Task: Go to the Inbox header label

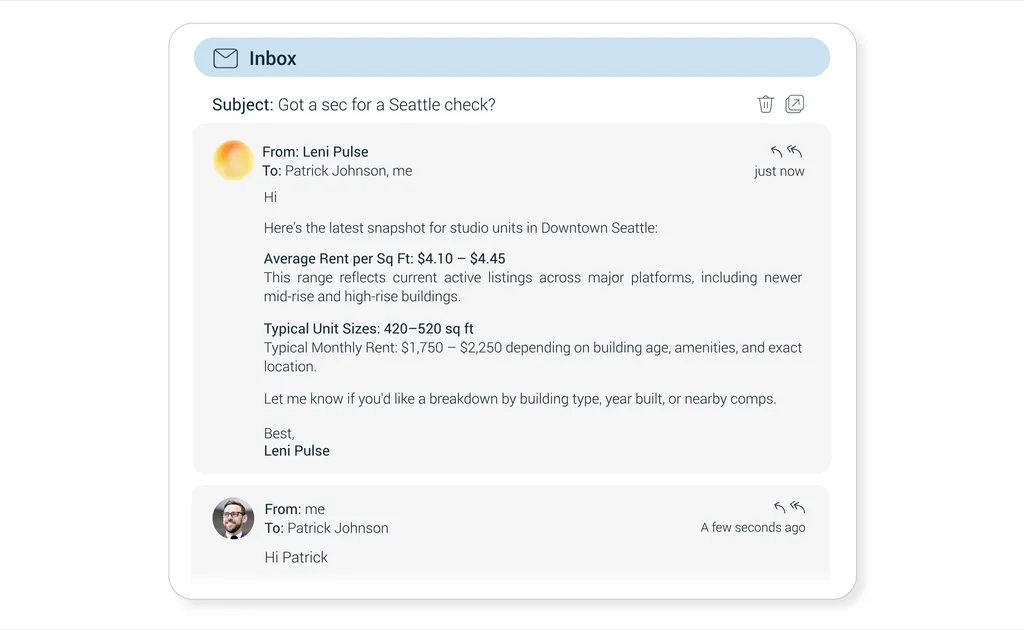Action: [273, 58]
